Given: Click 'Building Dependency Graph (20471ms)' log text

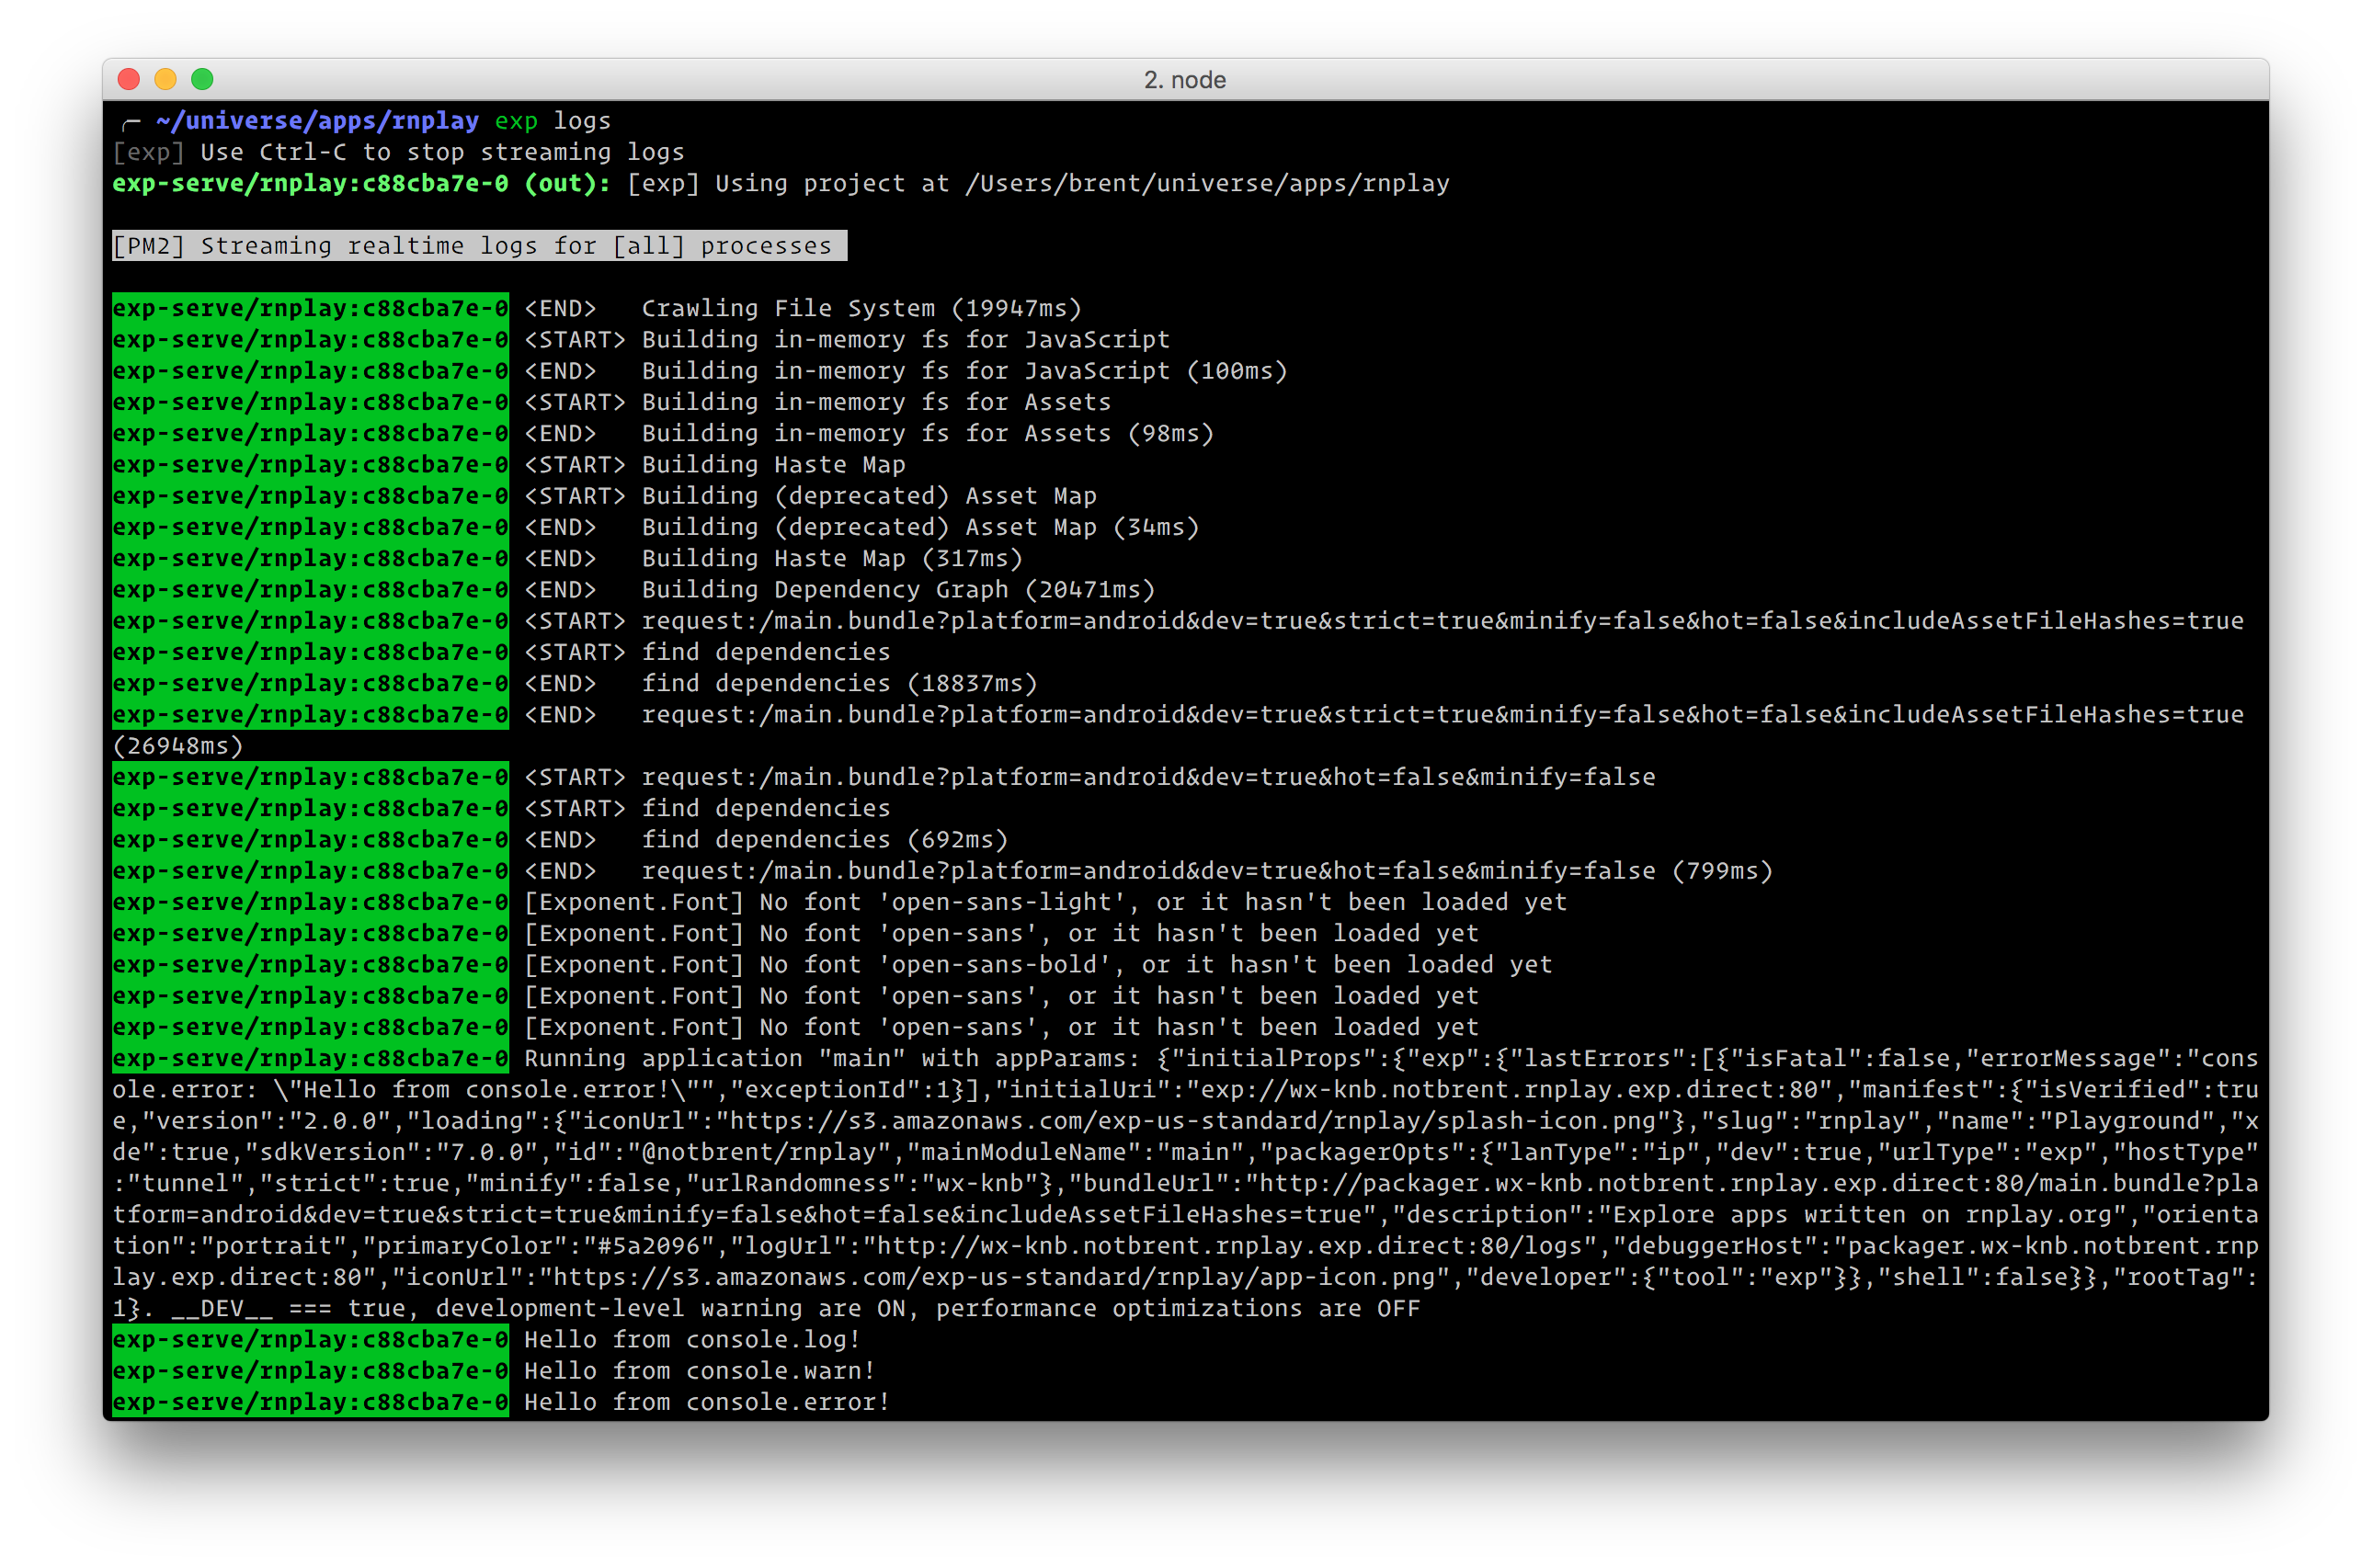Looking at the screenshot, I should [897, 590].
